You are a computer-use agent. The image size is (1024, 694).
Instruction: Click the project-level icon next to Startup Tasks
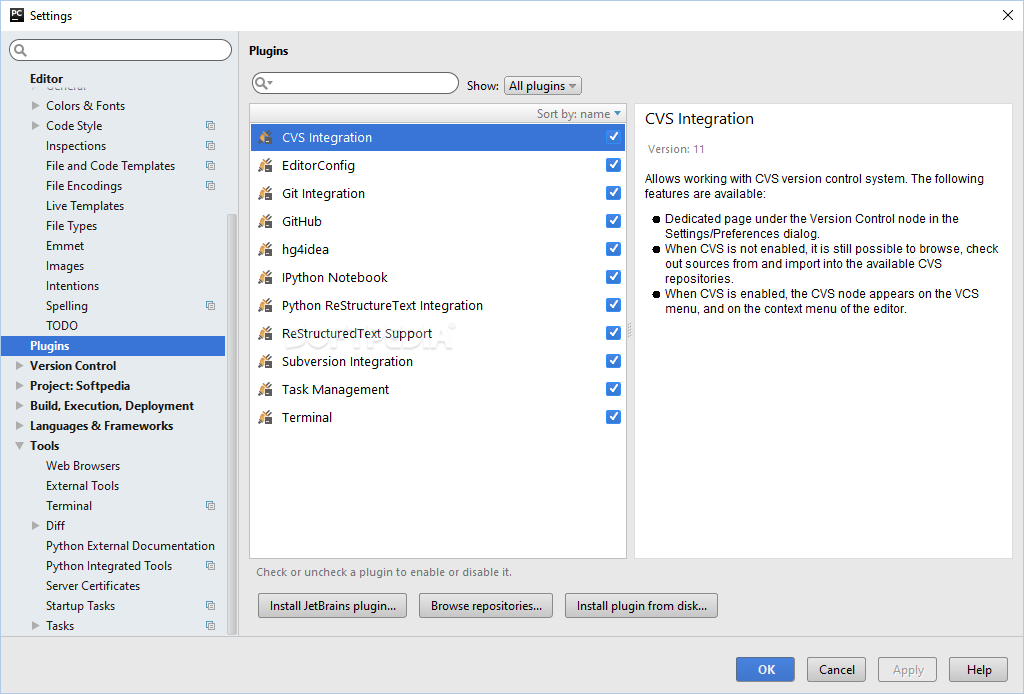tap(210, 606)
